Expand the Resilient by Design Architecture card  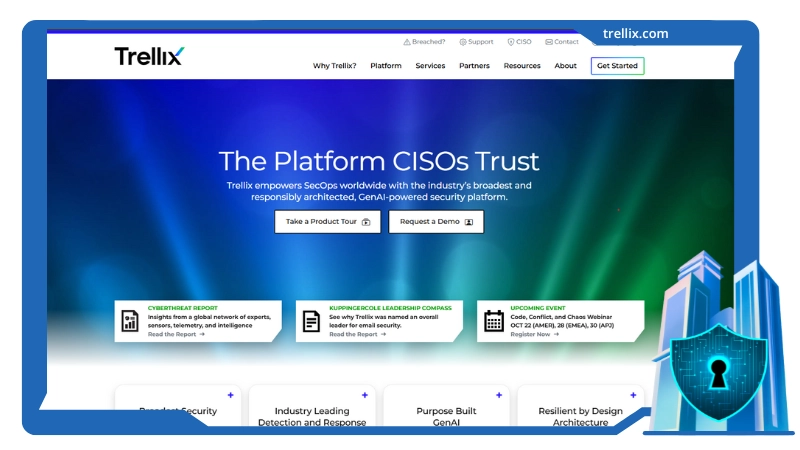[x=633, y=395]
